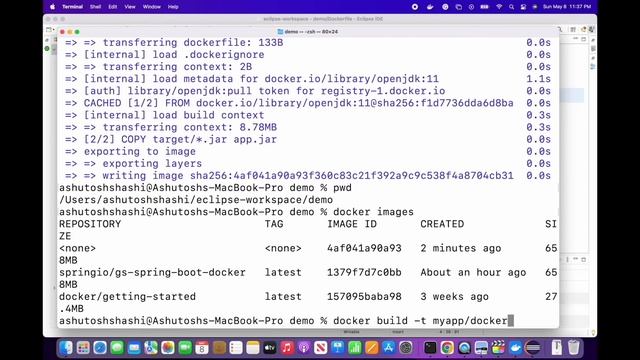The width and height of the screenshot is (640, 360).
Task: Click the battery status icon
Action: coord(484,7)
